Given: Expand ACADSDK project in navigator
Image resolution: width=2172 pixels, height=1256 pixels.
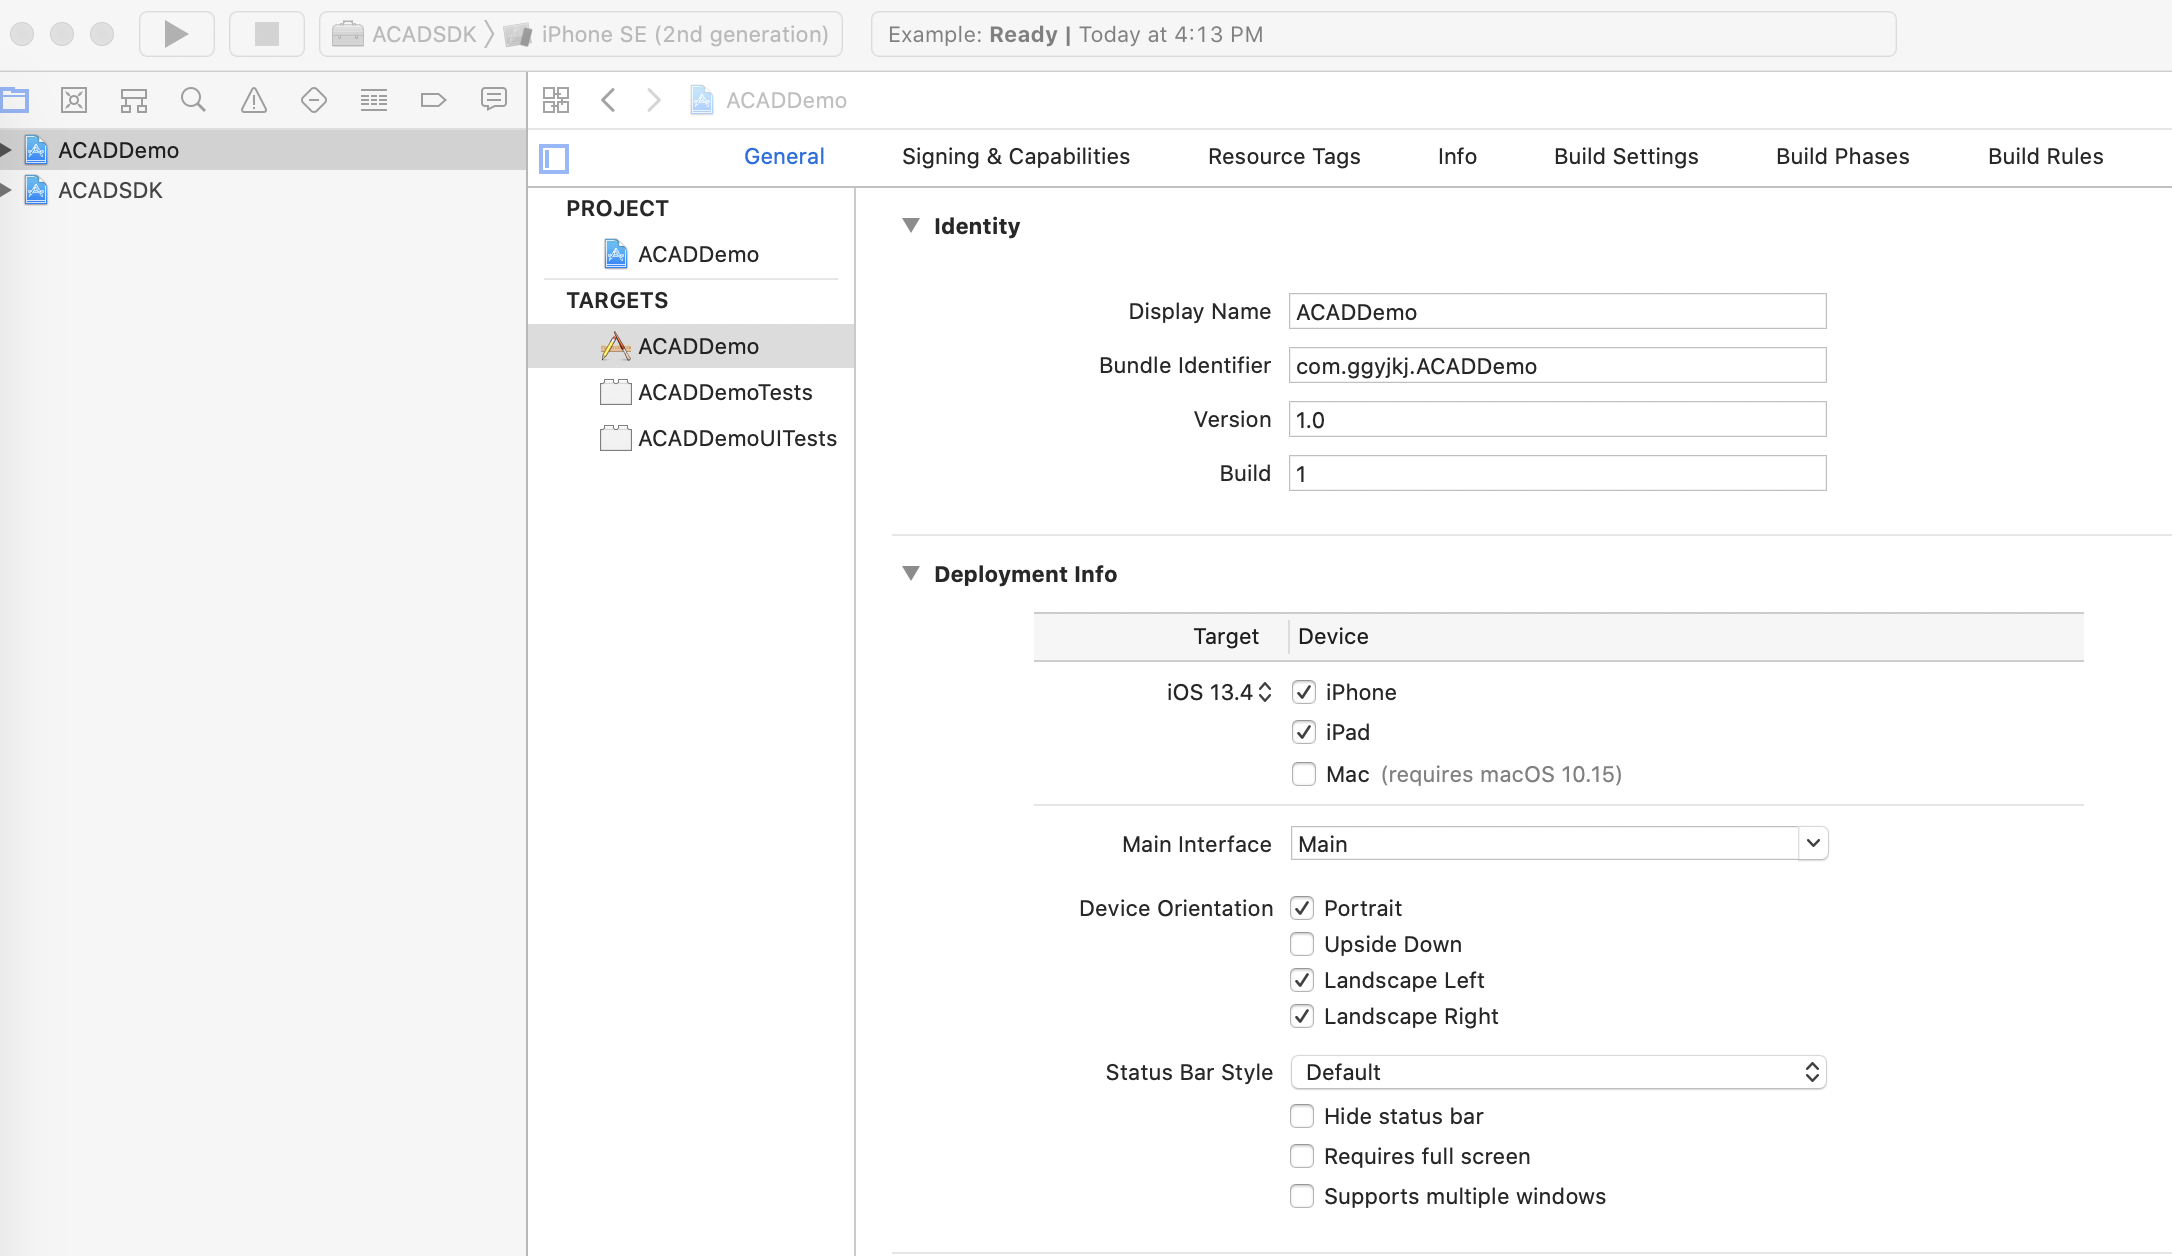Looking at the screenshot, I should (x=6, y=190).
